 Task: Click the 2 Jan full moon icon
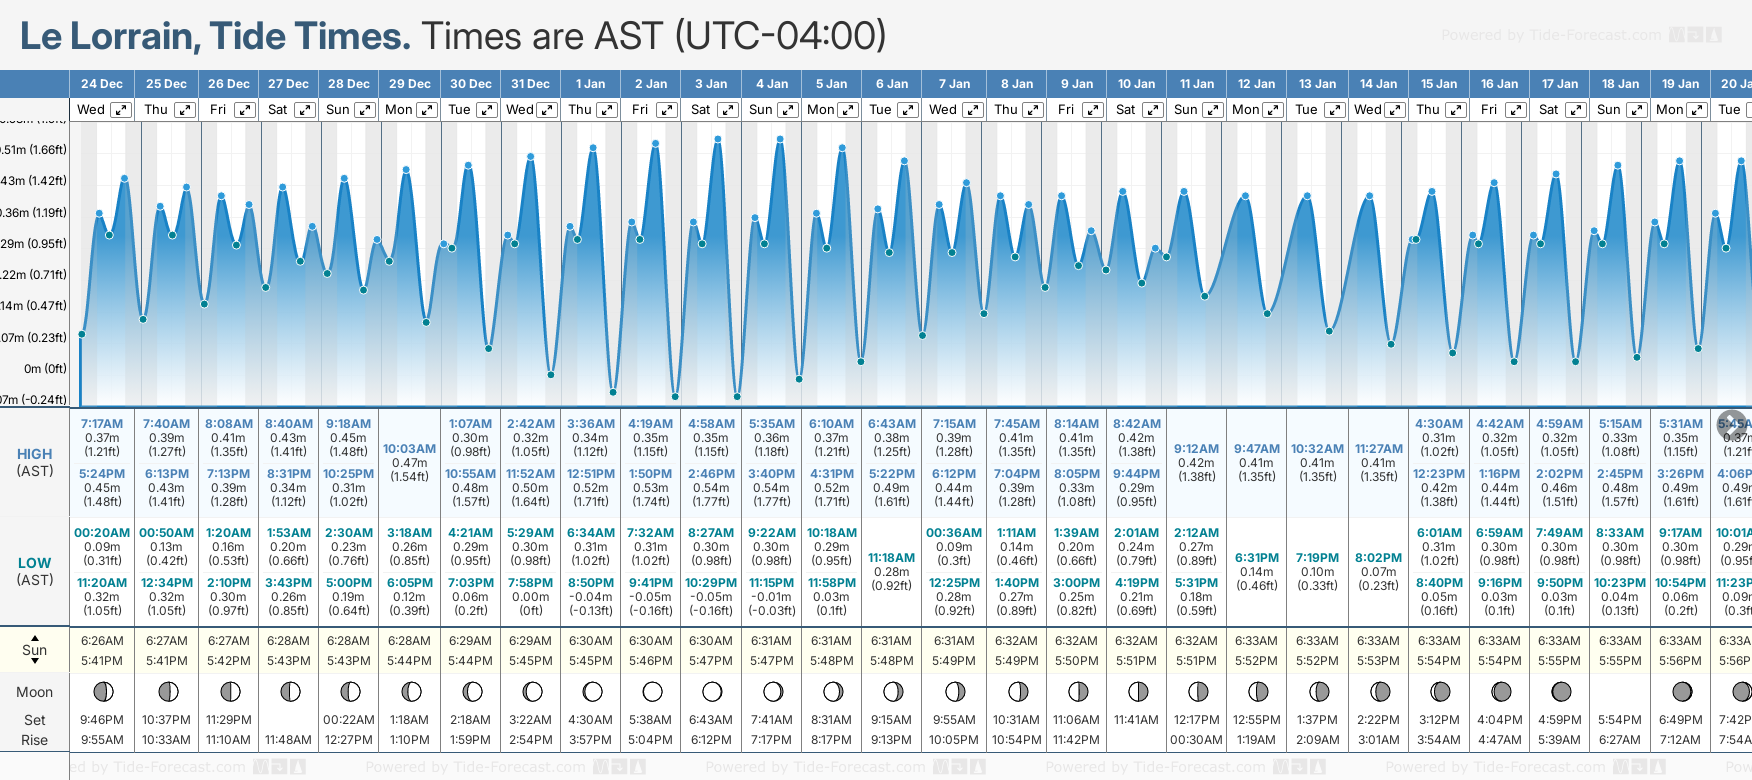[652, 692]
